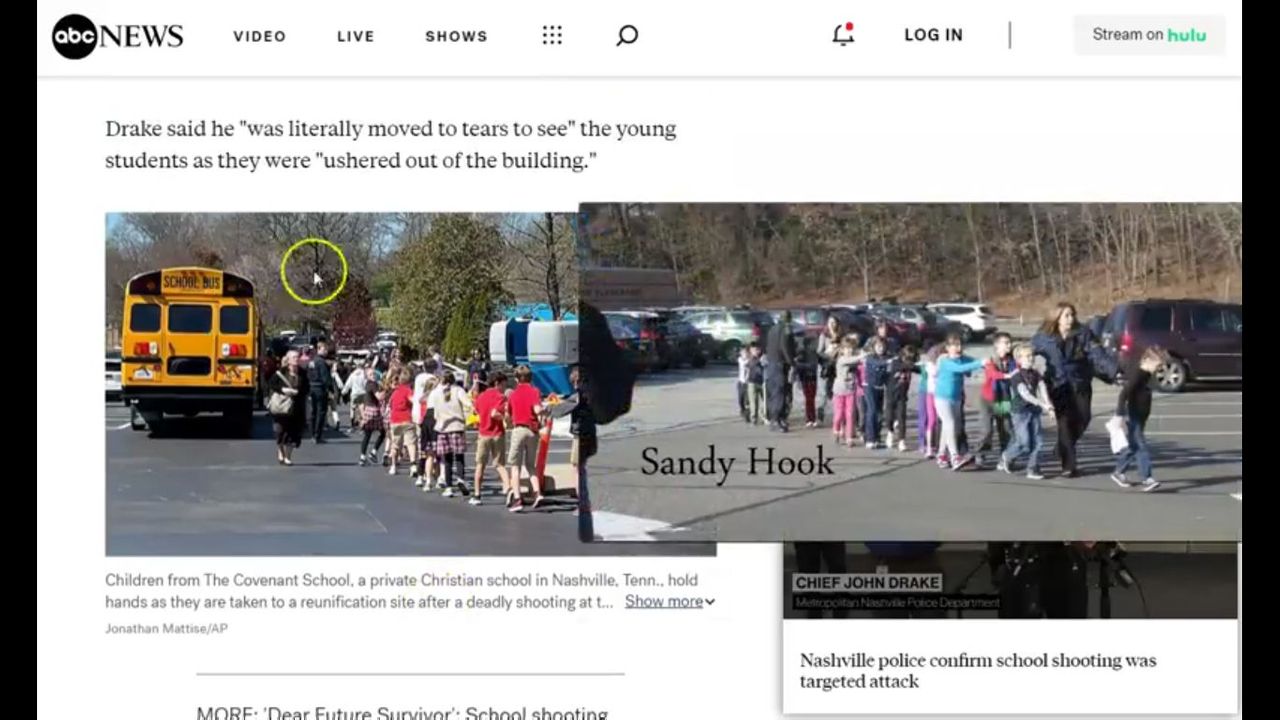1280x720 pixels.
Task: Click the Show more caption link
Action: [663, 601]
